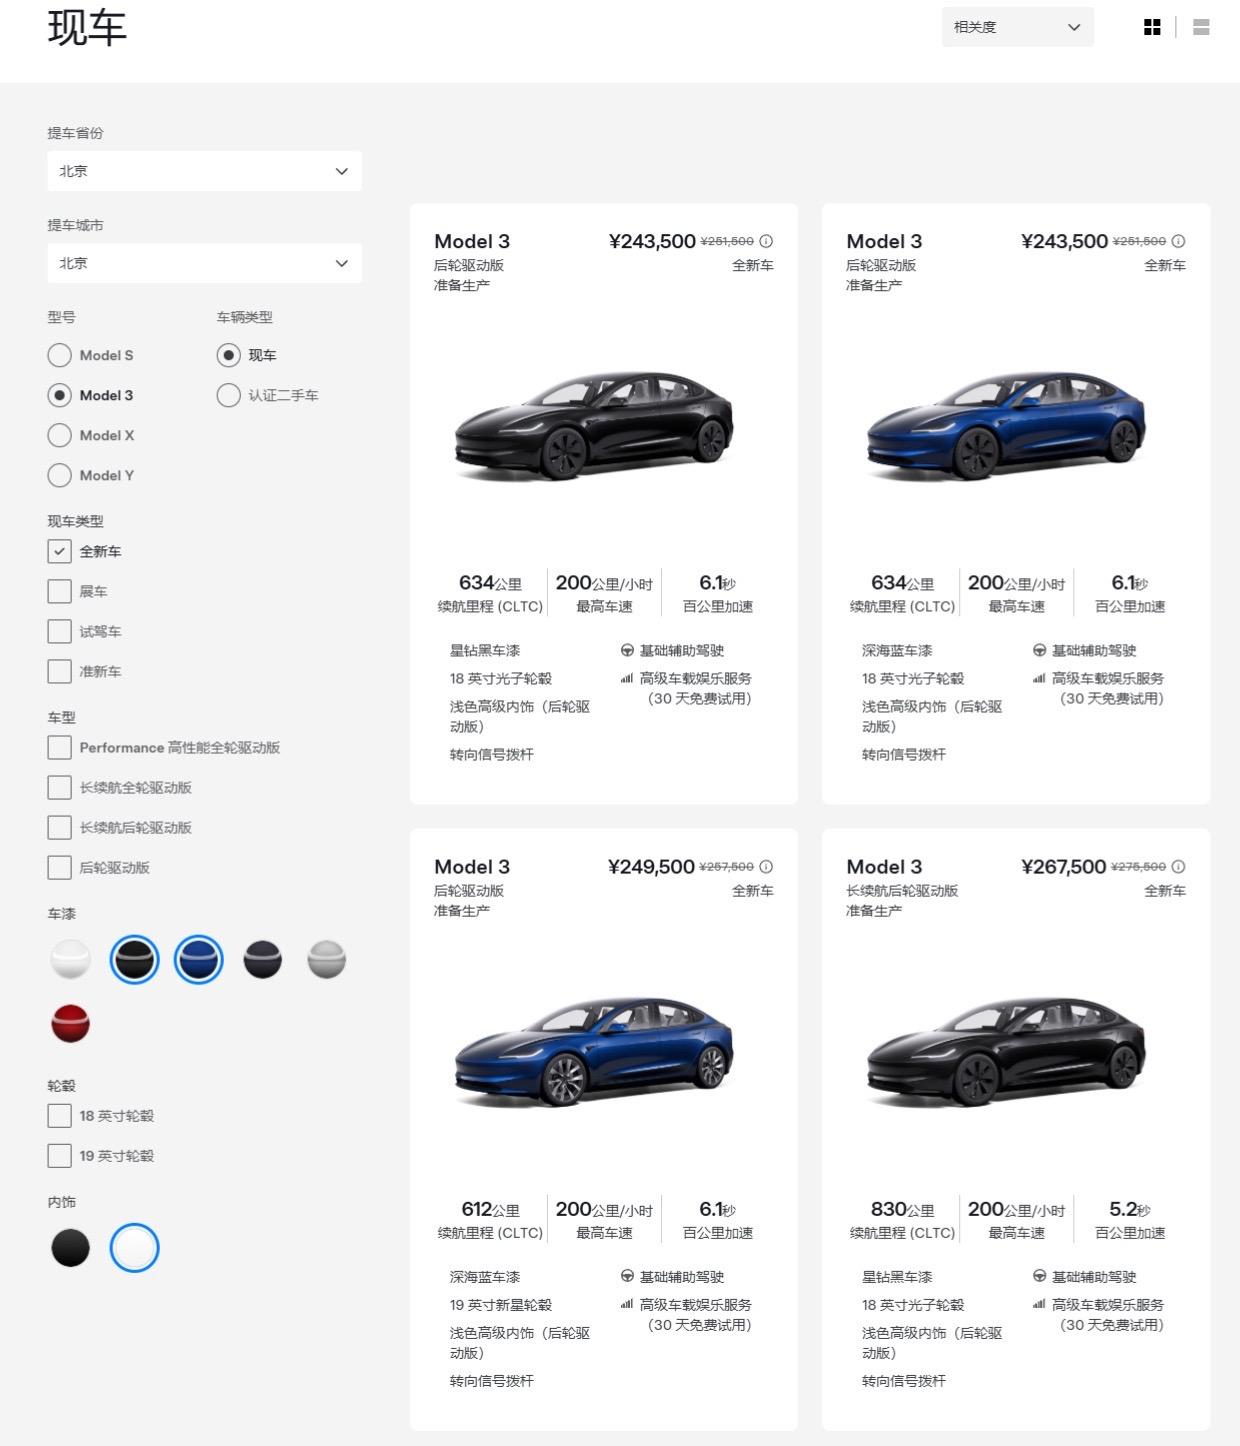1240x1446 pixels.
Task: Open the 相关度 sort dropdown
Action: pos(1017,27)
